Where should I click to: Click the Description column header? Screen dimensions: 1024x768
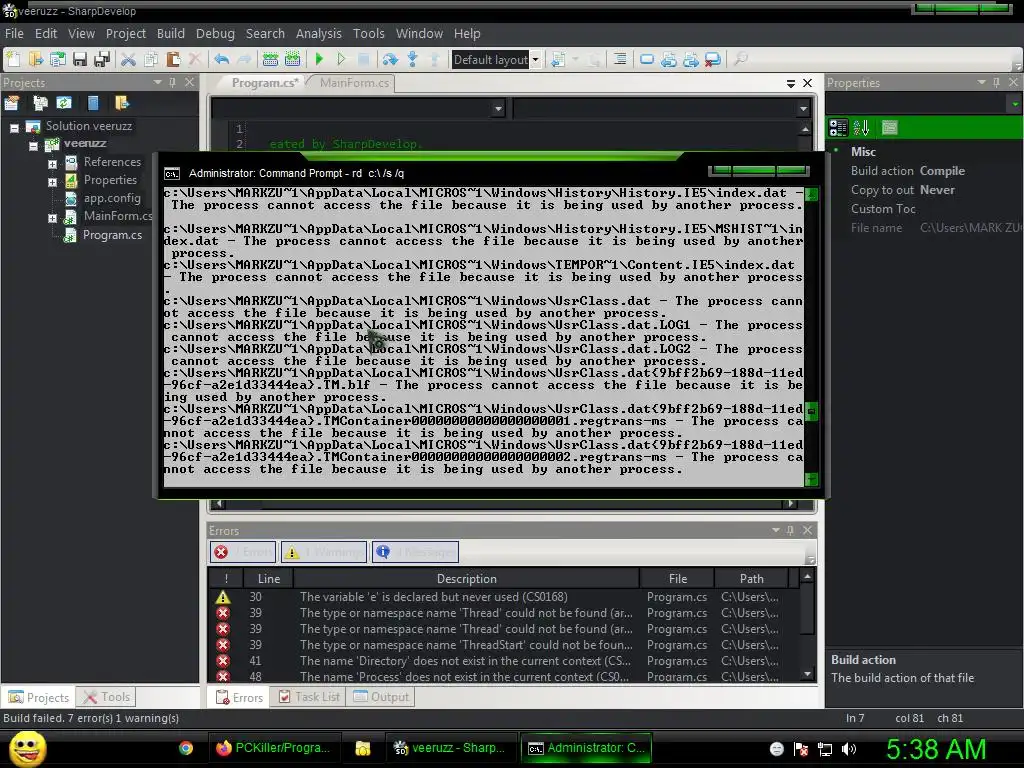click(466, 579)
